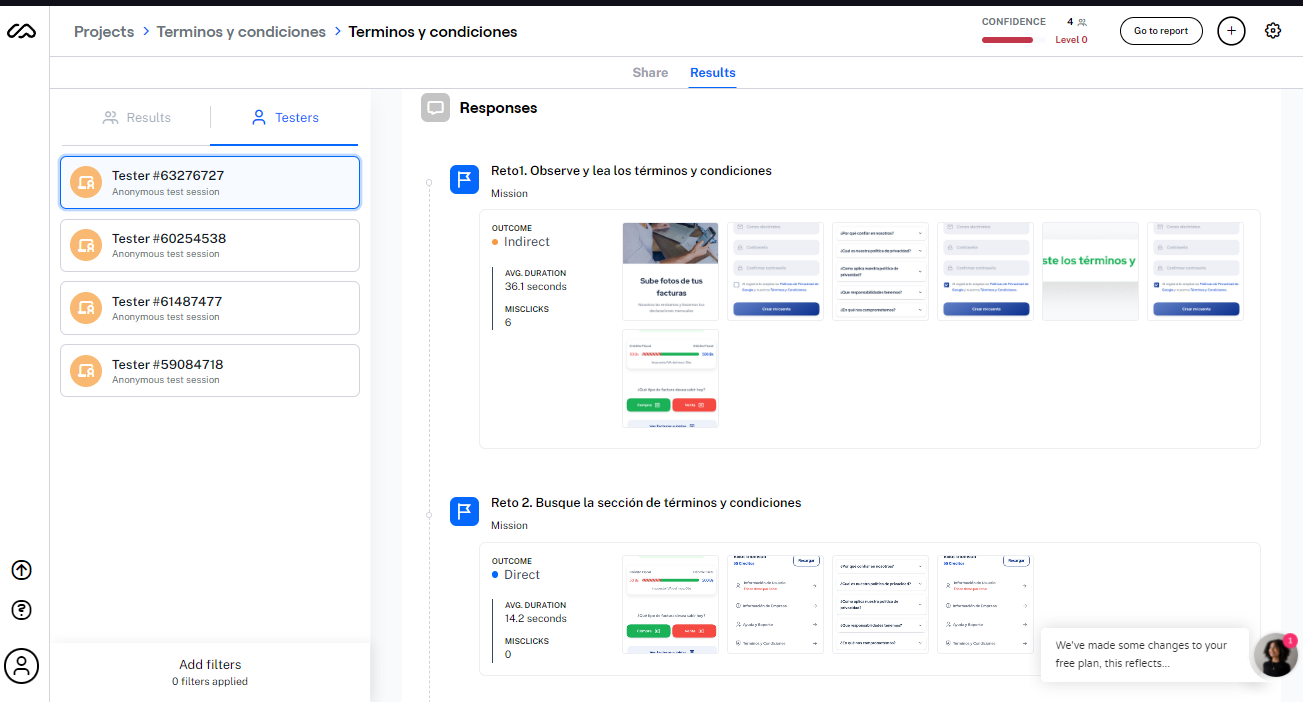The width and height of the screenshot is (1303, 702).
Task: Open the free plan changes chat message
Action: [x=1144, y=655]
